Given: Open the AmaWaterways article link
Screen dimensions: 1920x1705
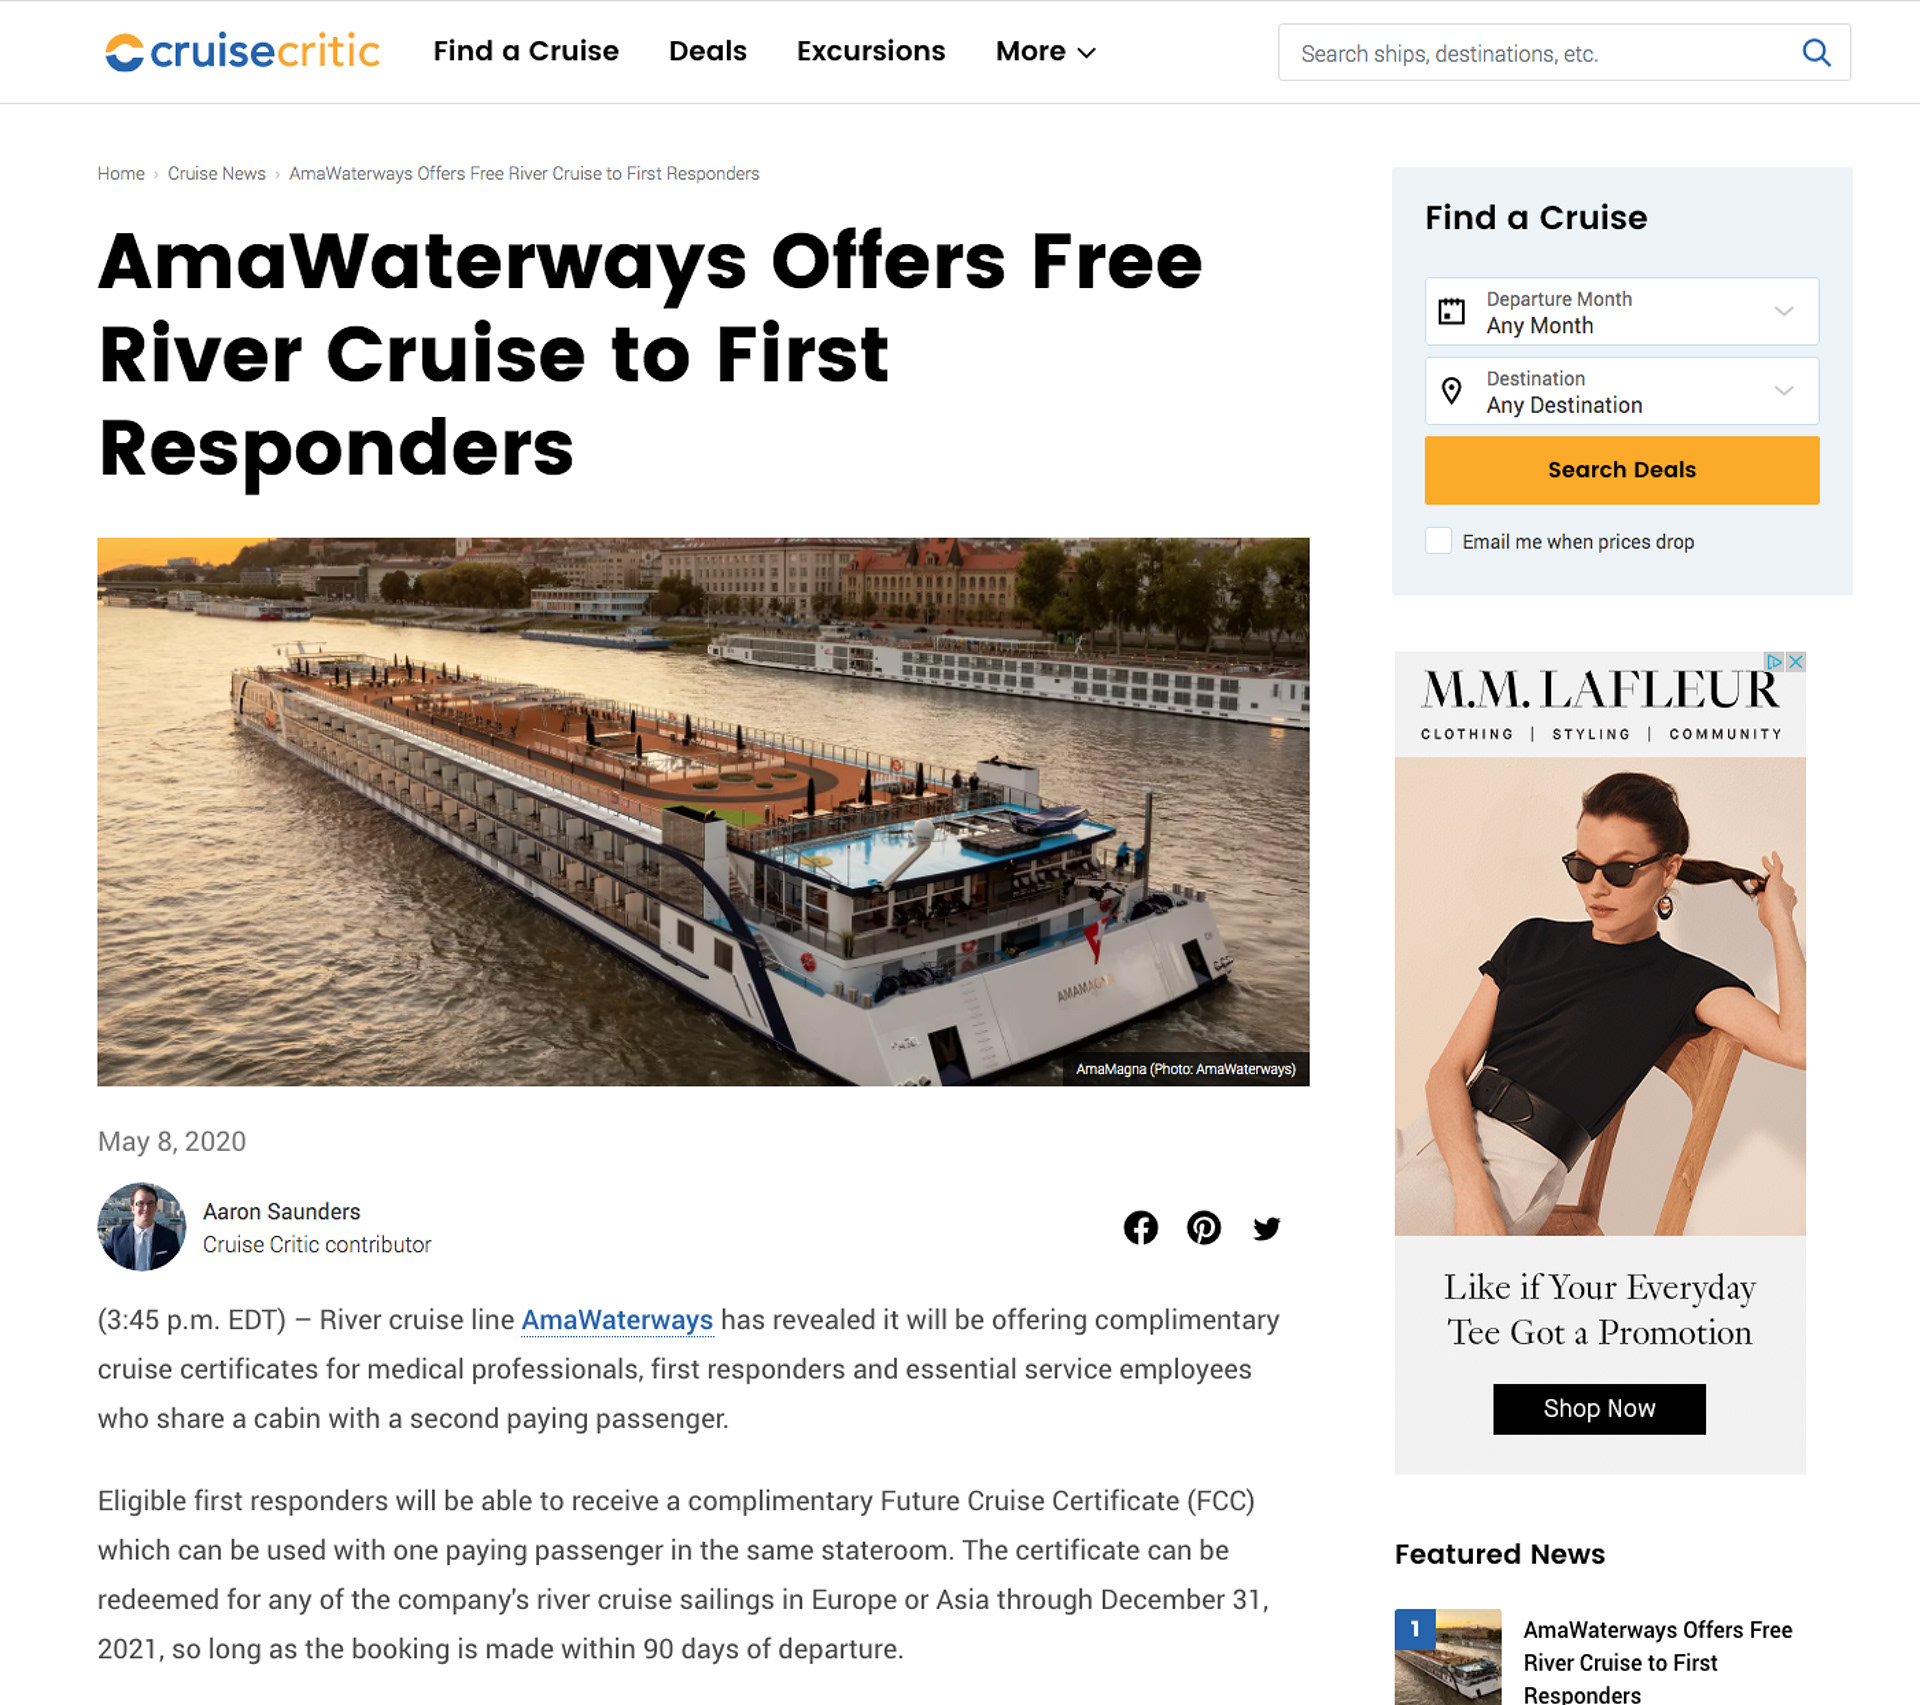Looking at the screenshot, I should pyautogui.click(x=617, y=1320).
